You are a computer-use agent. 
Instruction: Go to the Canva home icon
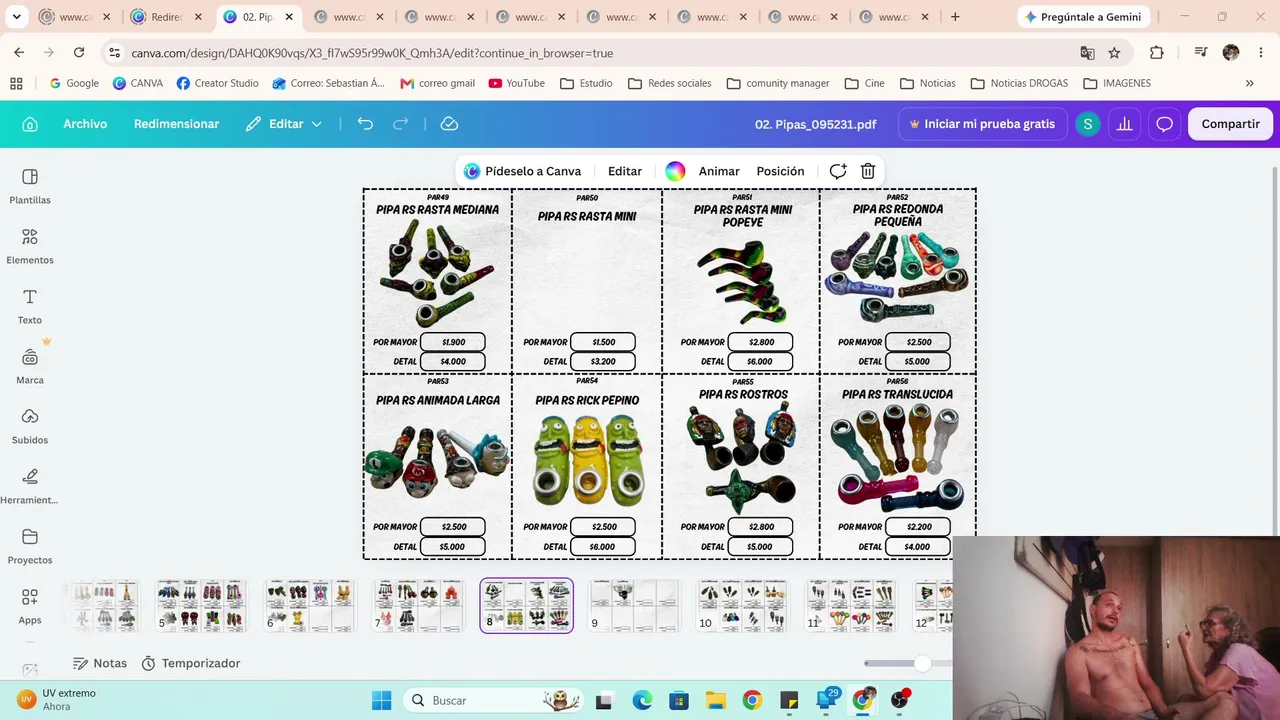(x=30, y=124)
